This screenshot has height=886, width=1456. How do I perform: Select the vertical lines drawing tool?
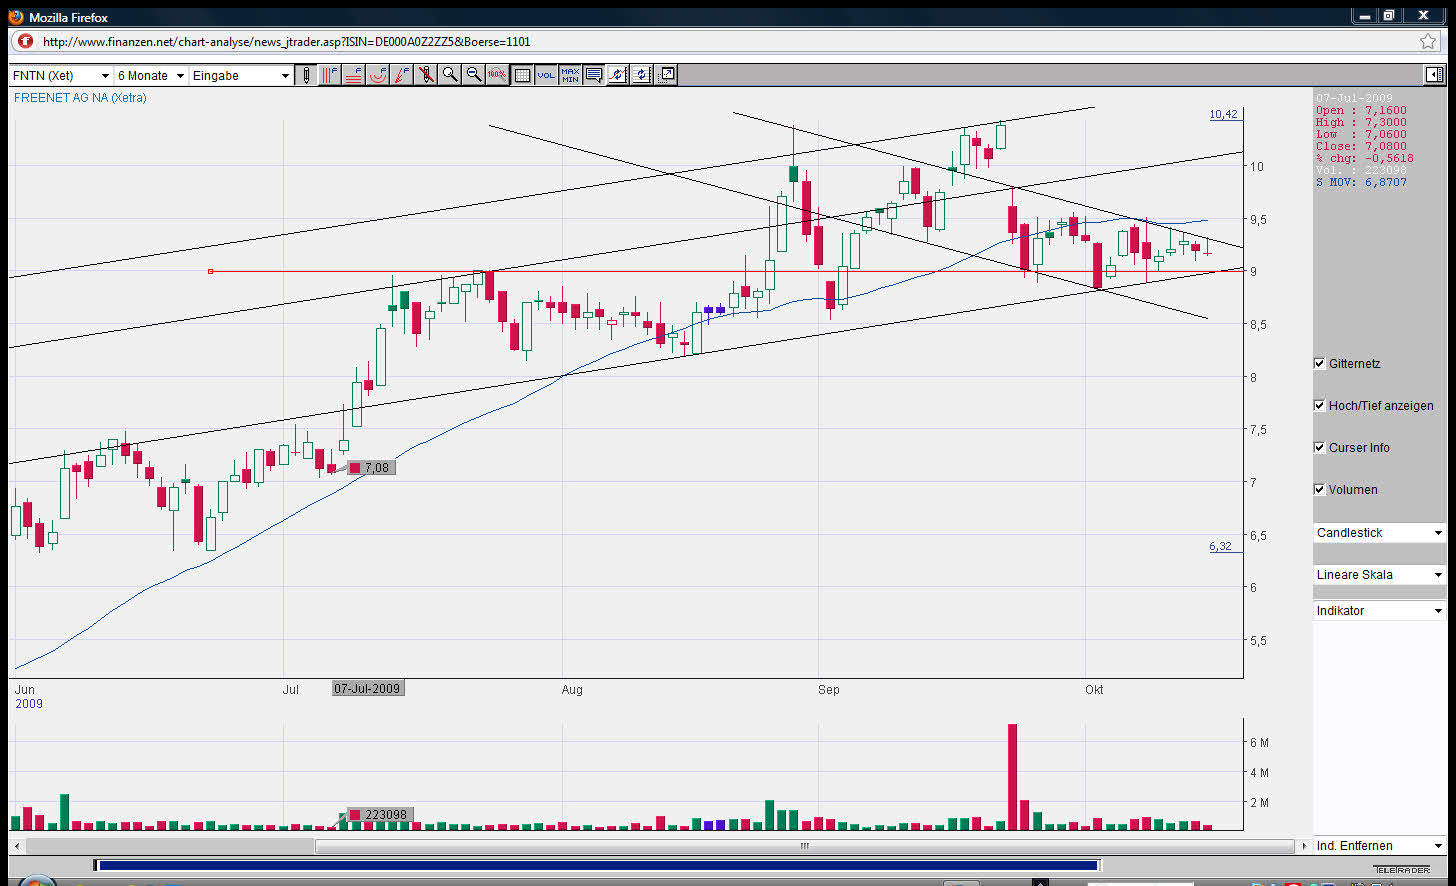[330, 75]
